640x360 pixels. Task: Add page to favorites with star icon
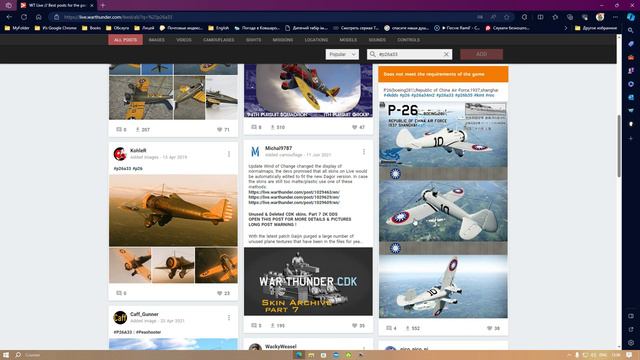click(507, 17)
